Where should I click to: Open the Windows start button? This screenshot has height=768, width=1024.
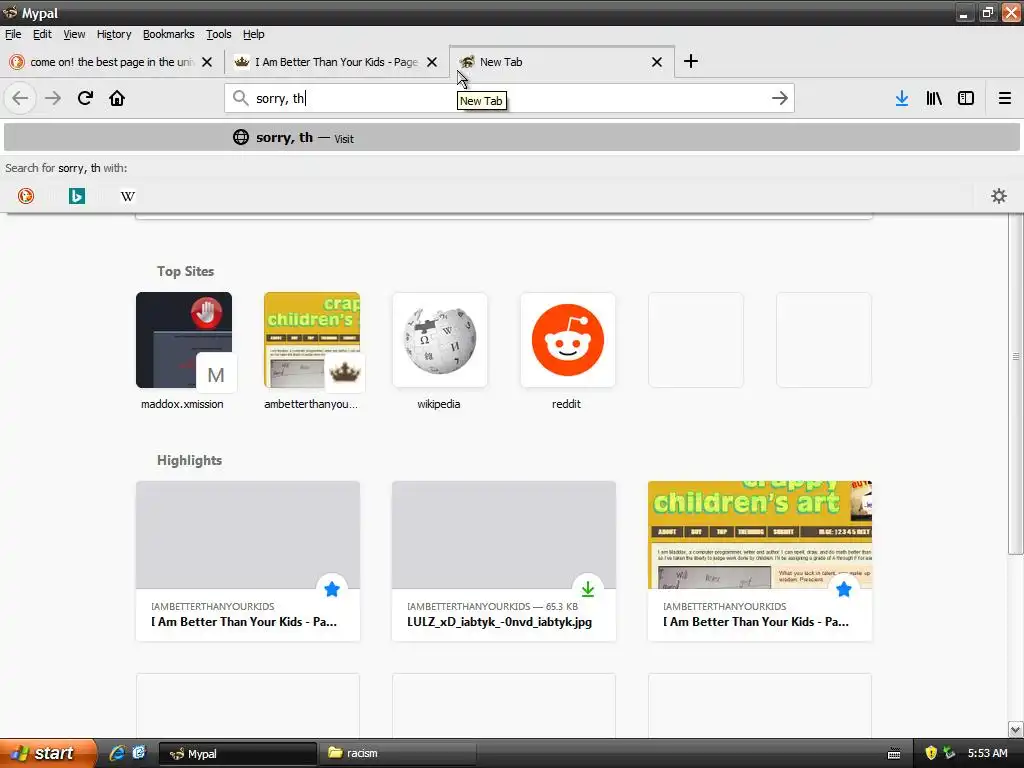pyautogui.click(x=48, y=754)
